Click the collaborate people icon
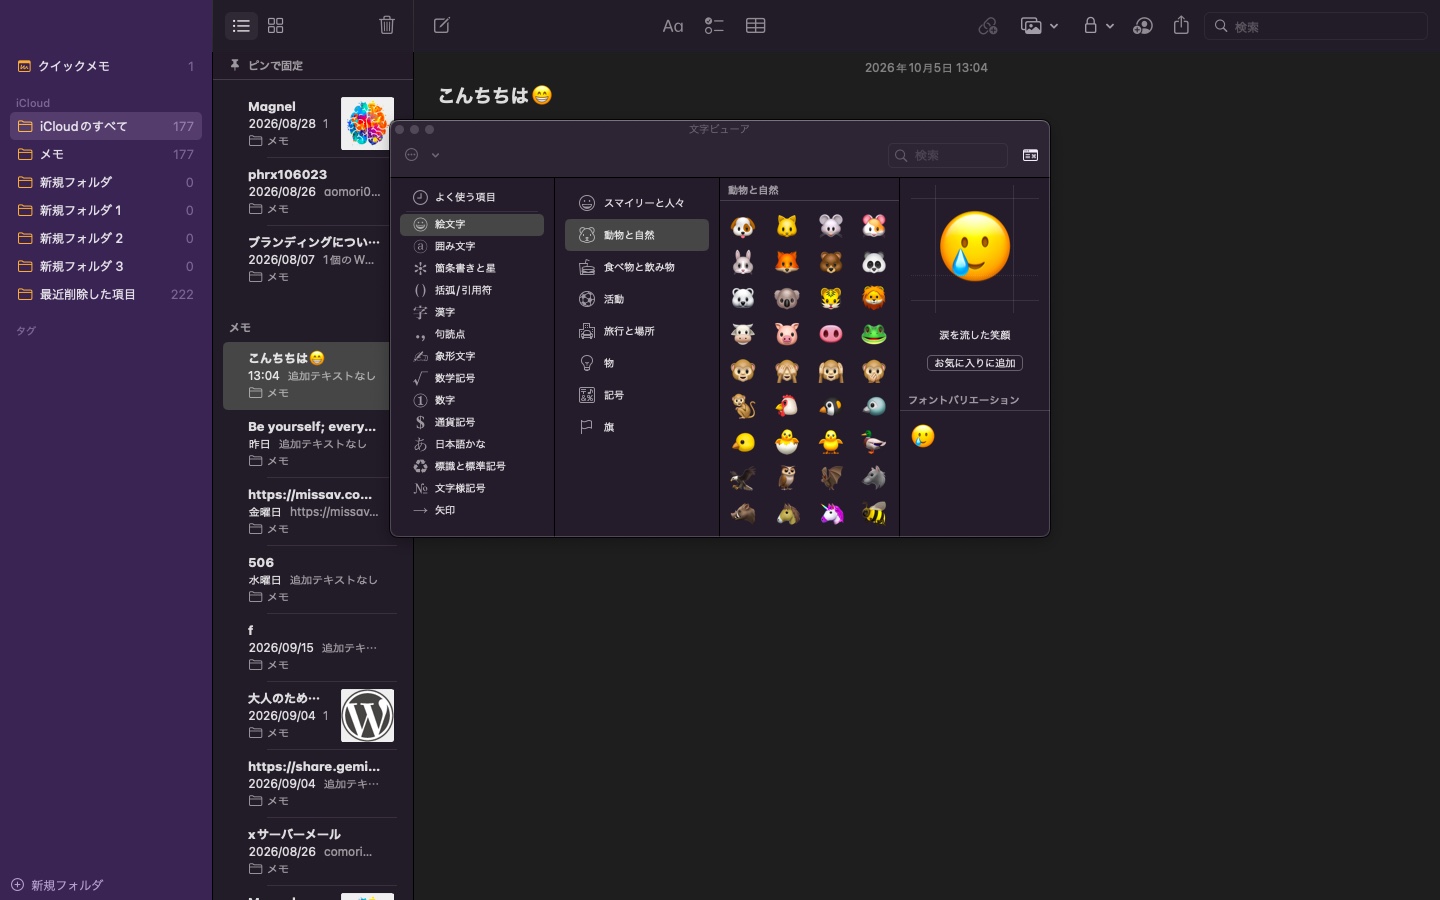 [1143, 26]
